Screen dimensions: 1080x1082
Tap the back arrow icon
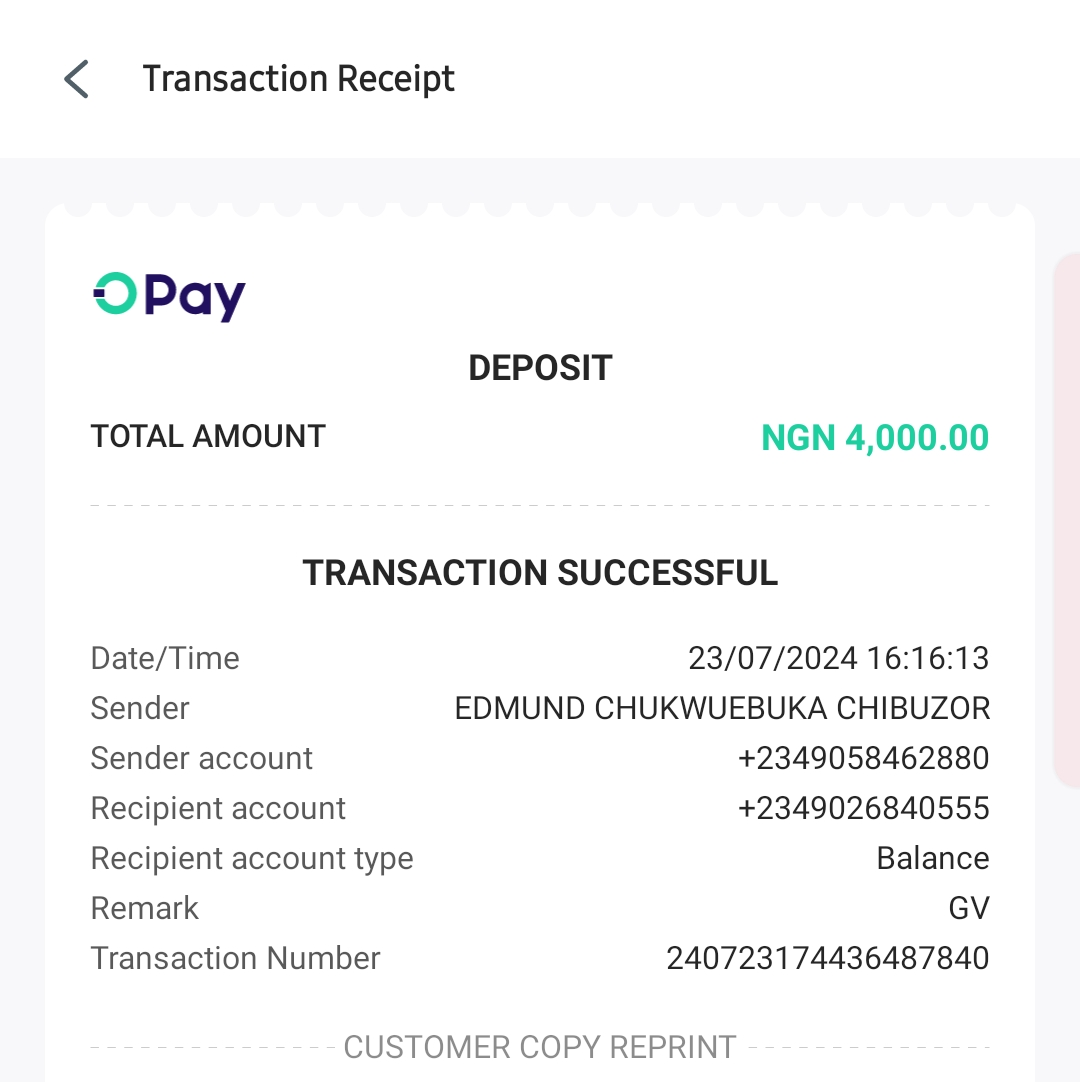point(76,79)
